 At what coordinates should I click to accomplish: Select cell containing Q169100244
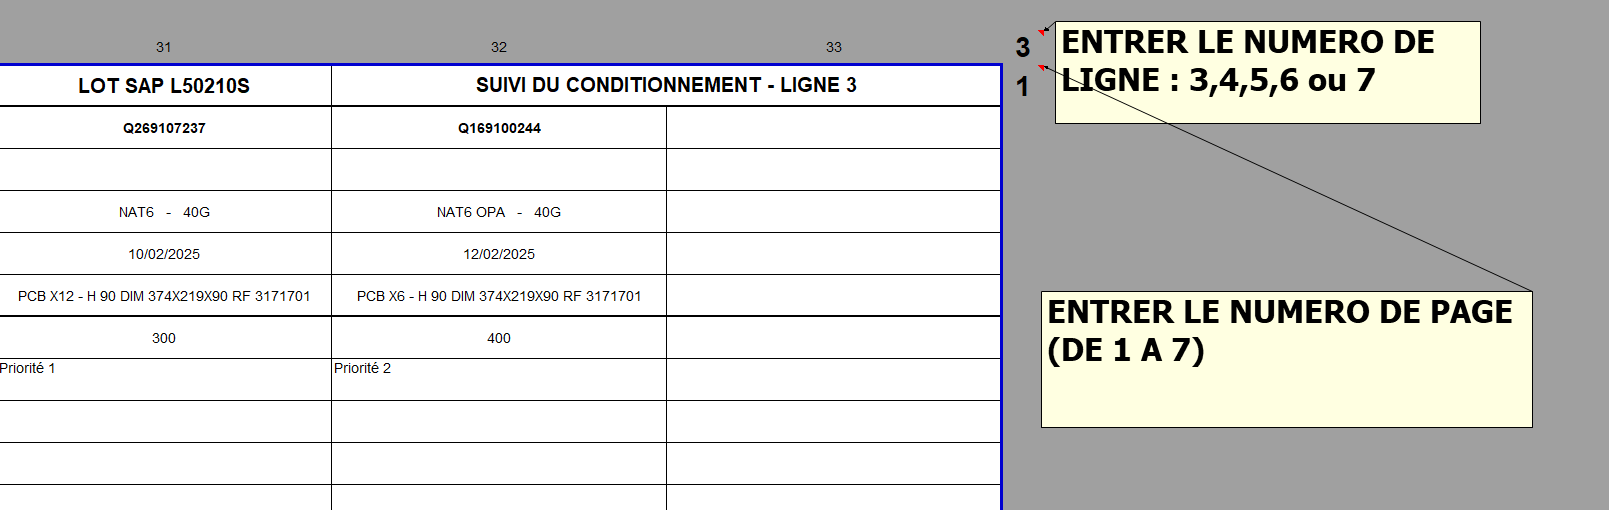499,128
